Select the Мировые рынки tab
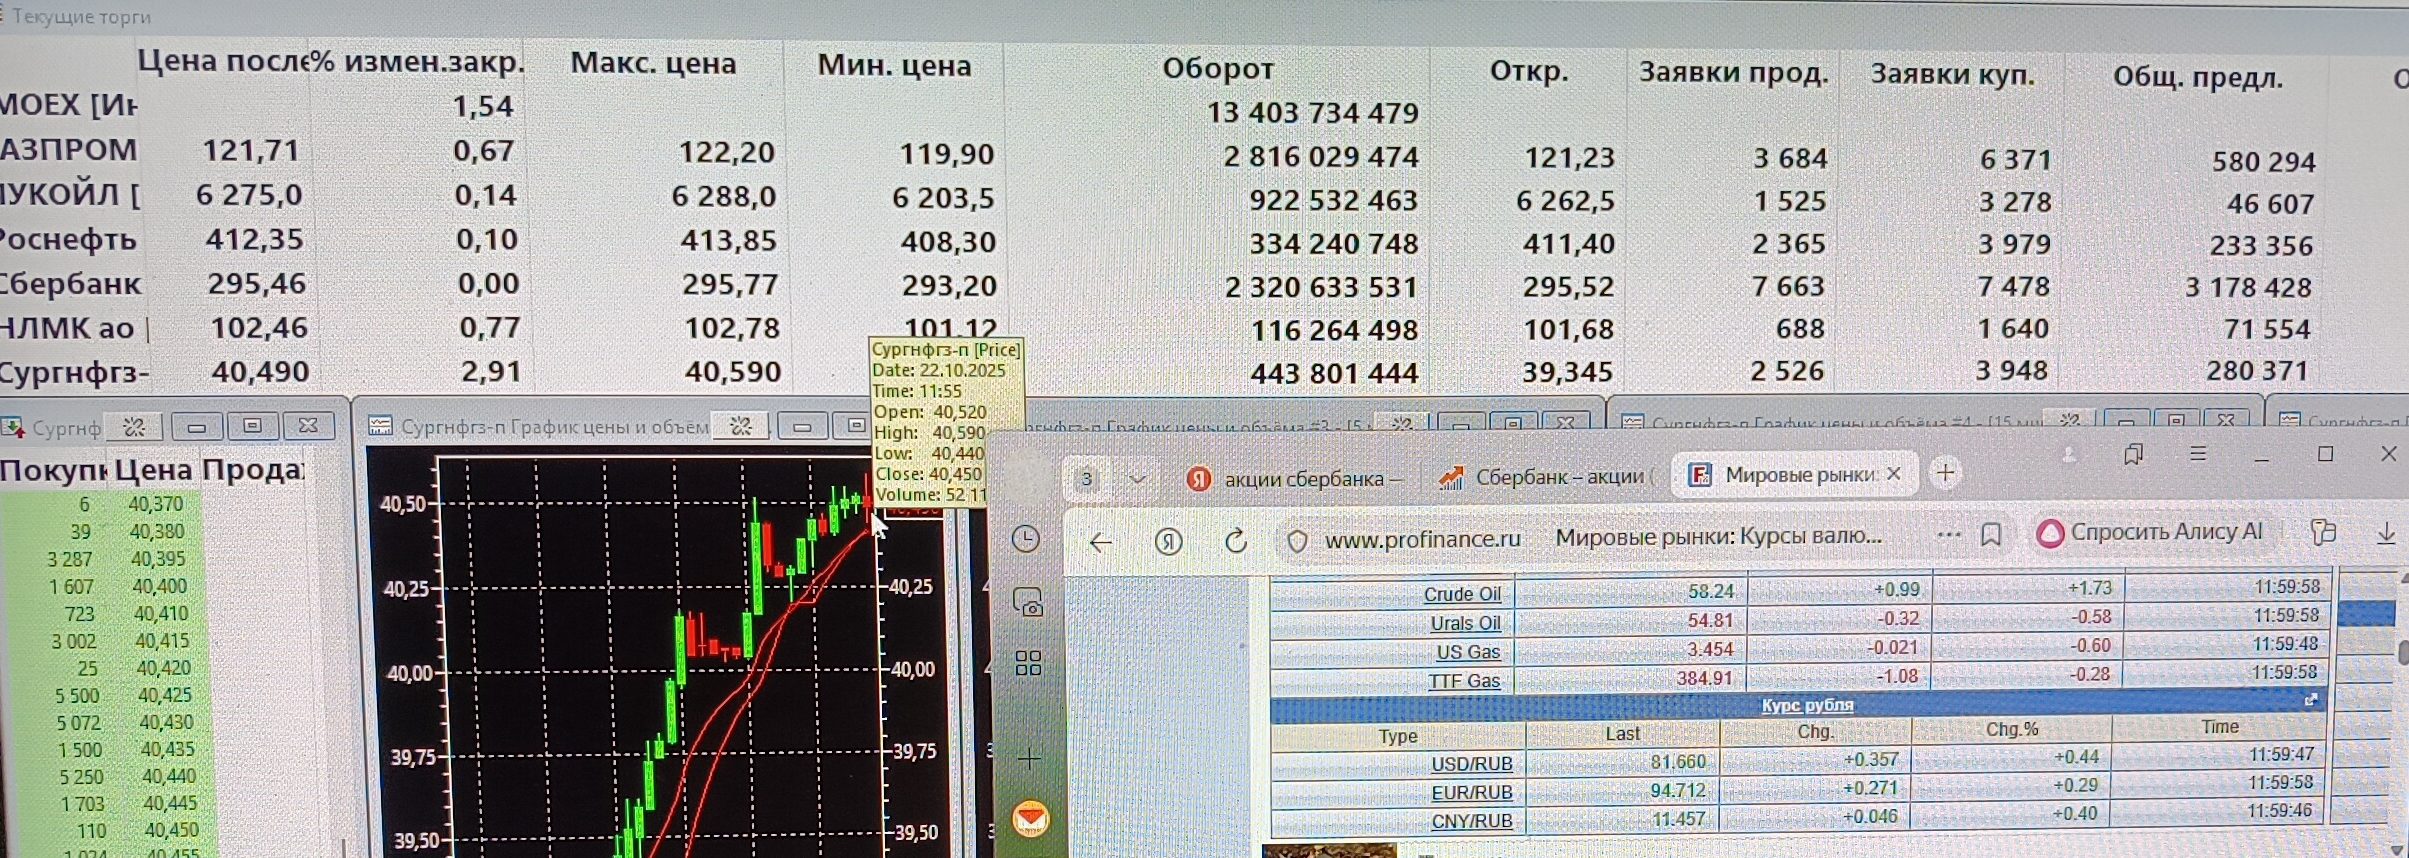The width and height of the screenshot is (2409, 858). click(1793, 474)
